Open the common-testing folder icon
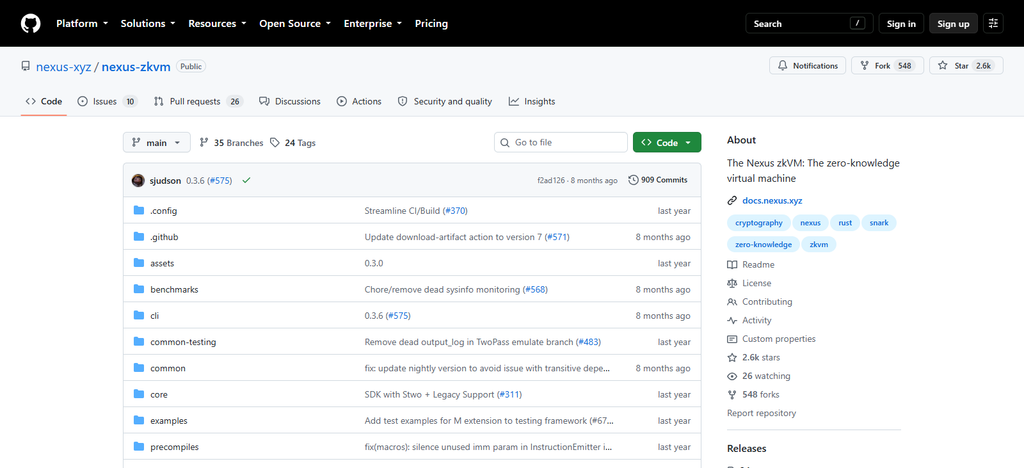 click(x=138, y=341)
